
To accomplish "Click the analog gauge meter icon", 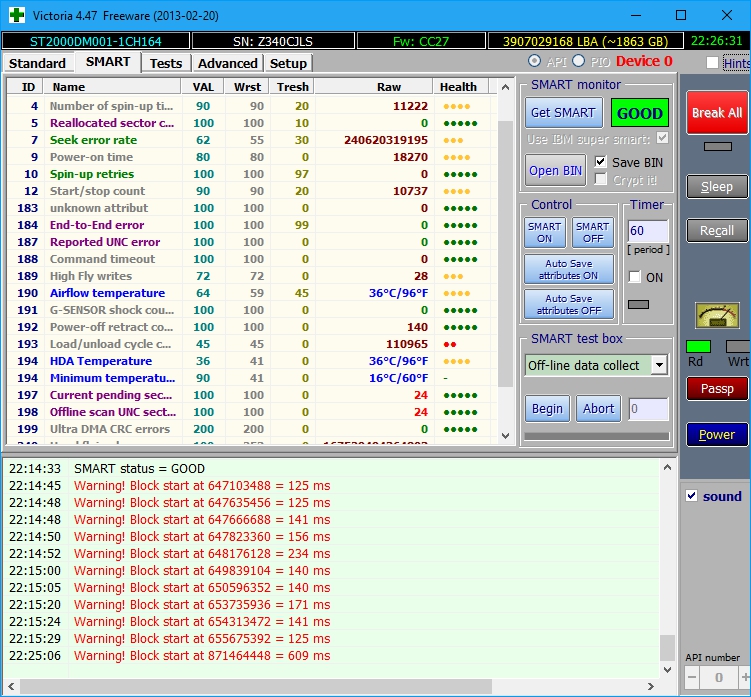I will 717,316.
